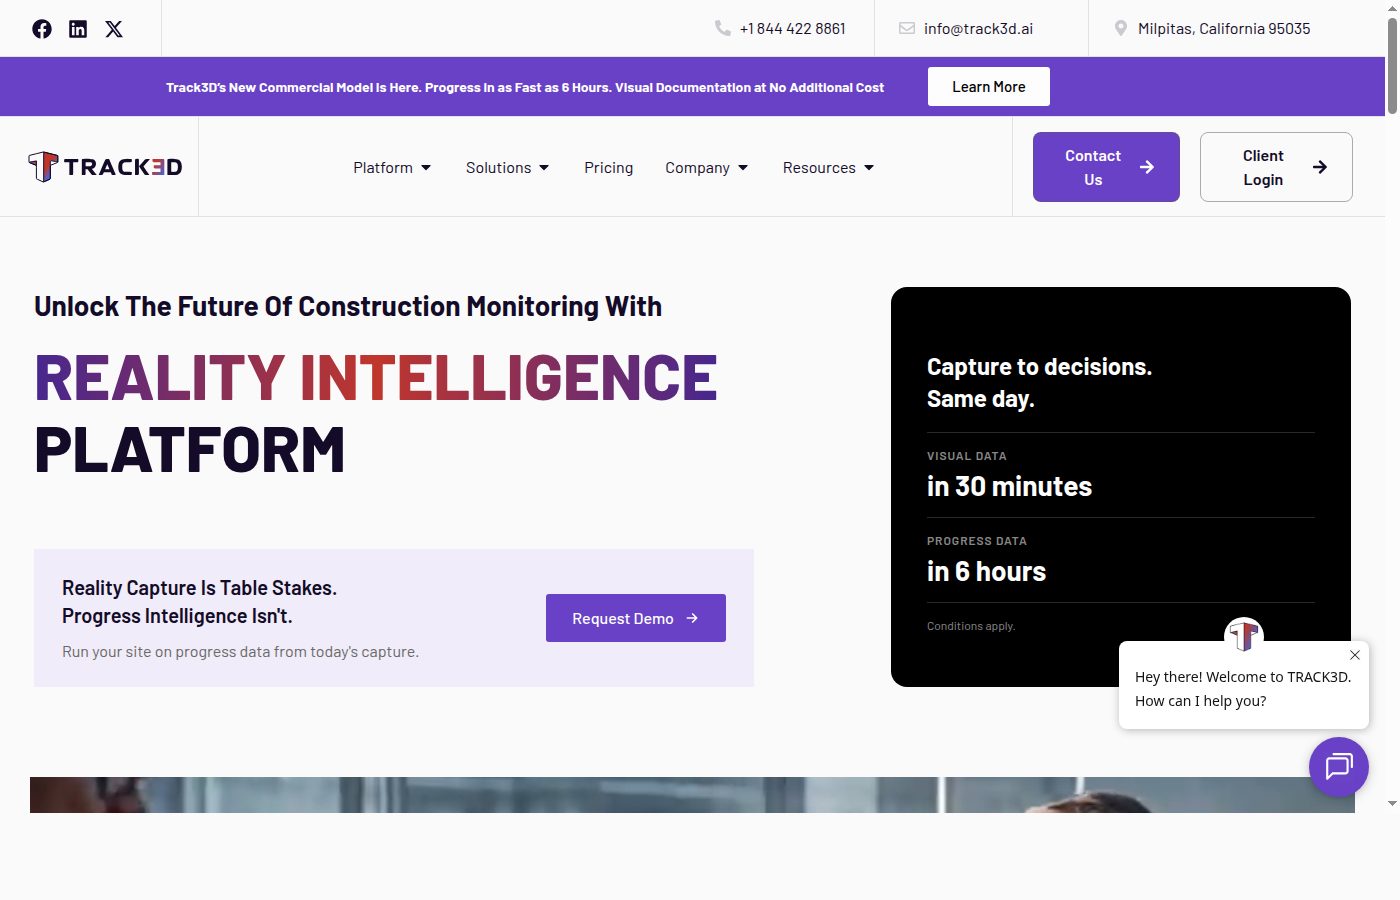Click the page vertical scrollbar thumb
Screen dimensions: 1400x900
(1392, 65)
